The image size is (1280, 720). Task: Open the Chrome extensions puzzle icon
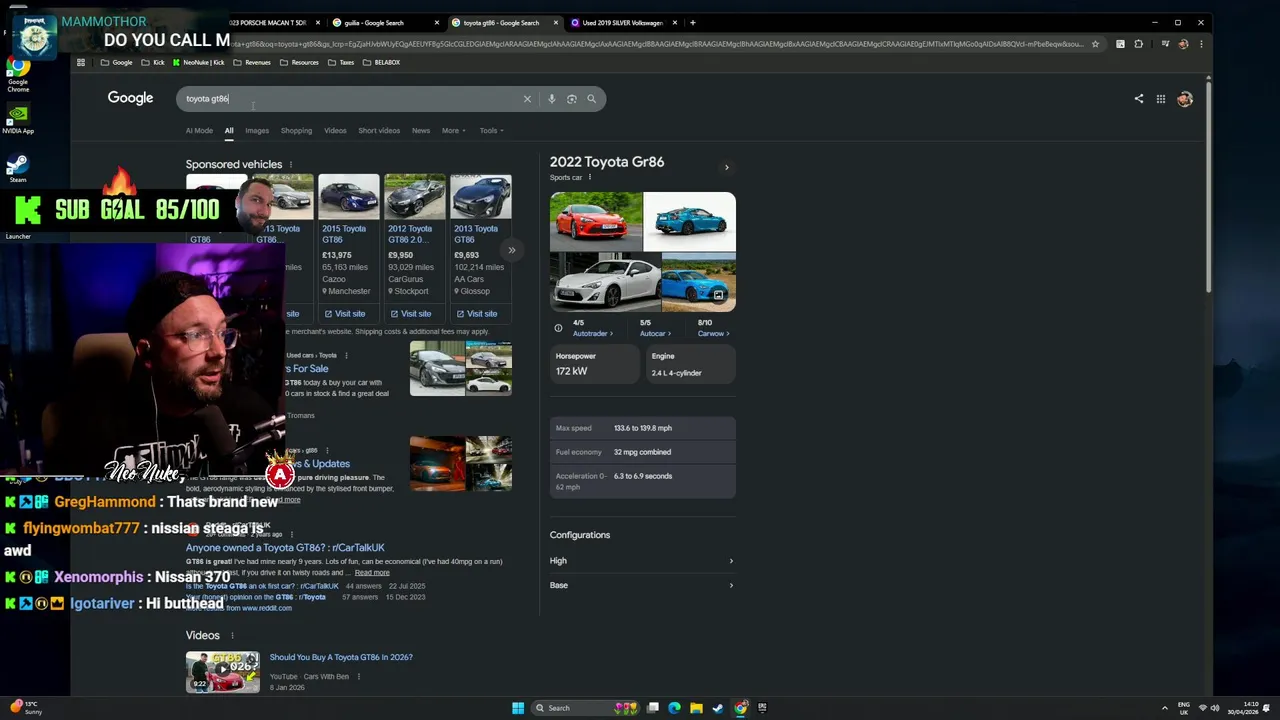point(1138,44)
